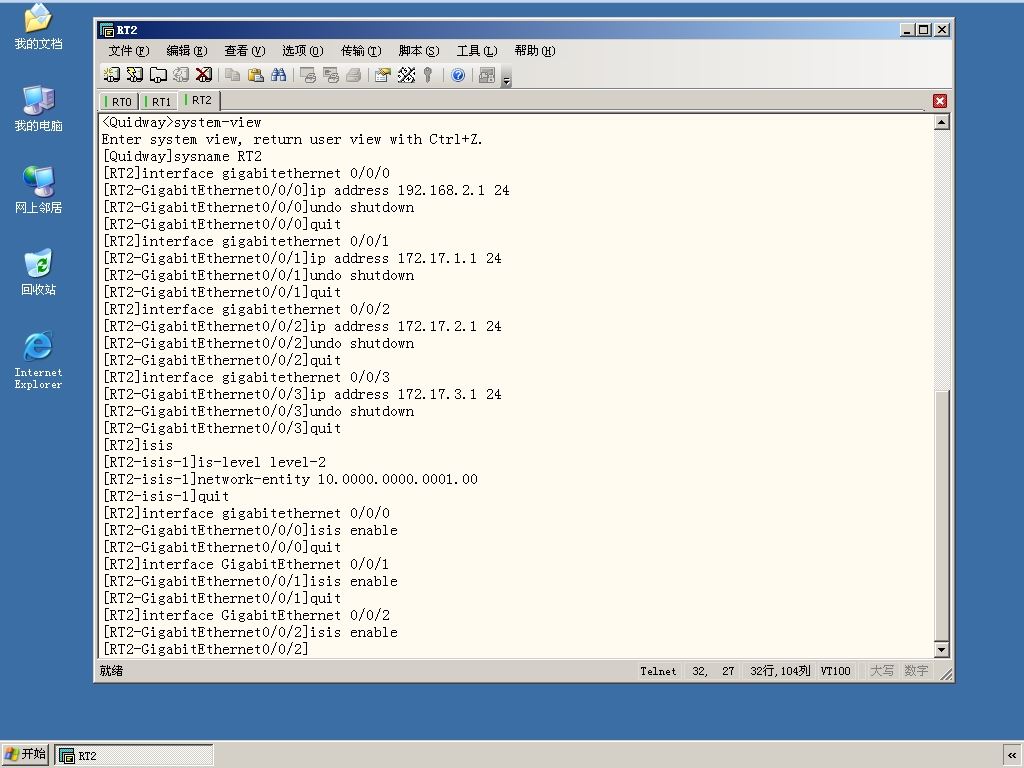Click the grayed Print icon
The width and height of the screenshot is (1024, 768).
[x=353, y=75]
